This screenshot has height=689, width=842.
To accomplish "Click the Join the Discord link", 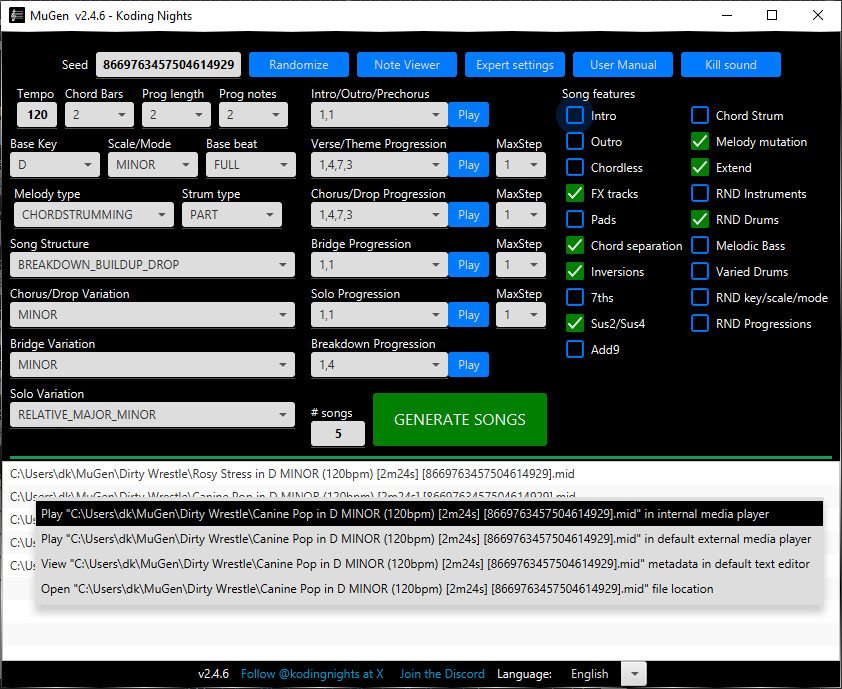I will pos(442,673).
